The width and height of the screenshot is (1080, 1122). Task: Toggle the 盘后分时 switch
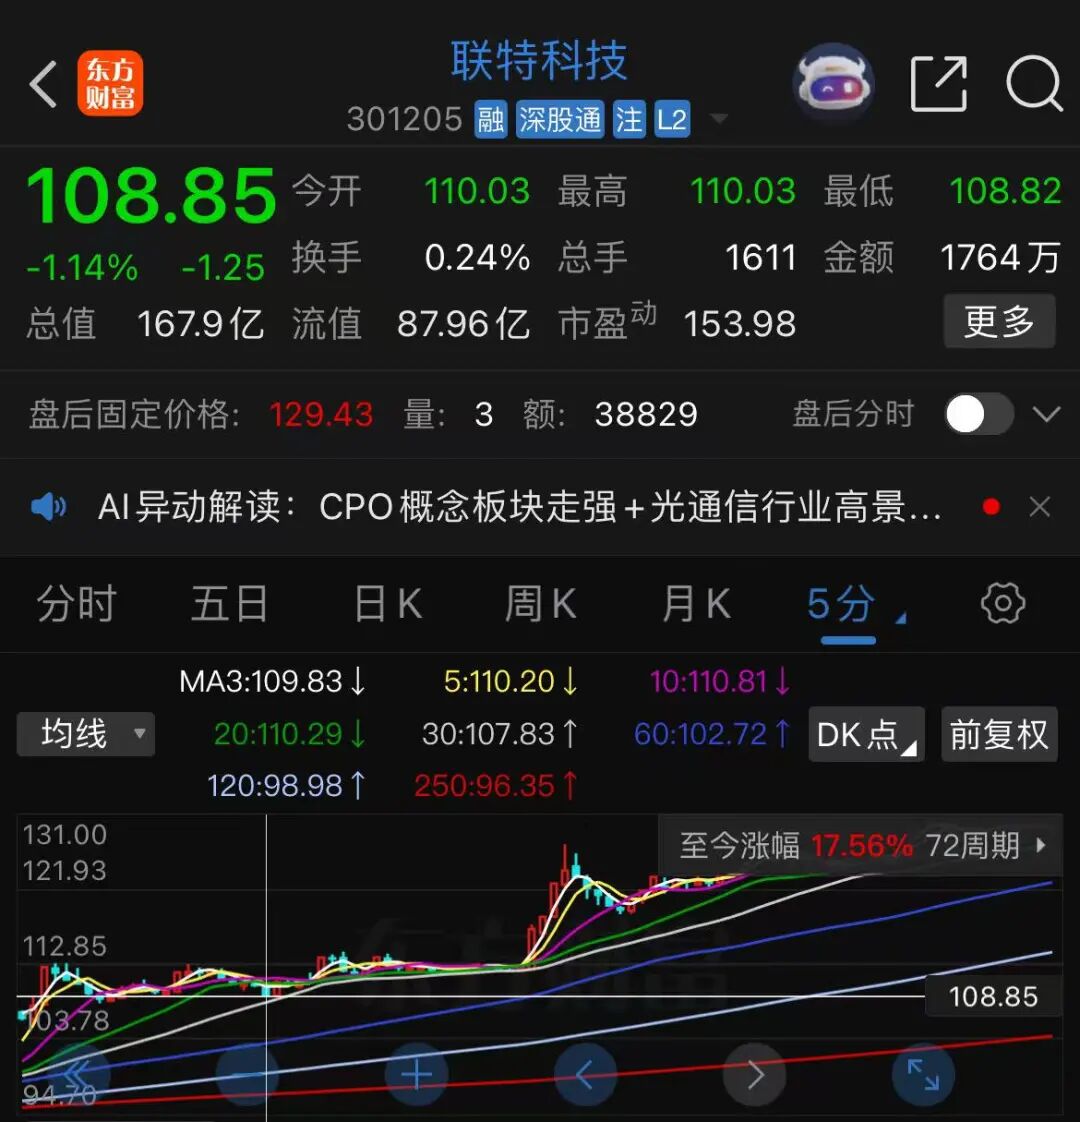pyautogui.click(x=978, y=414)
